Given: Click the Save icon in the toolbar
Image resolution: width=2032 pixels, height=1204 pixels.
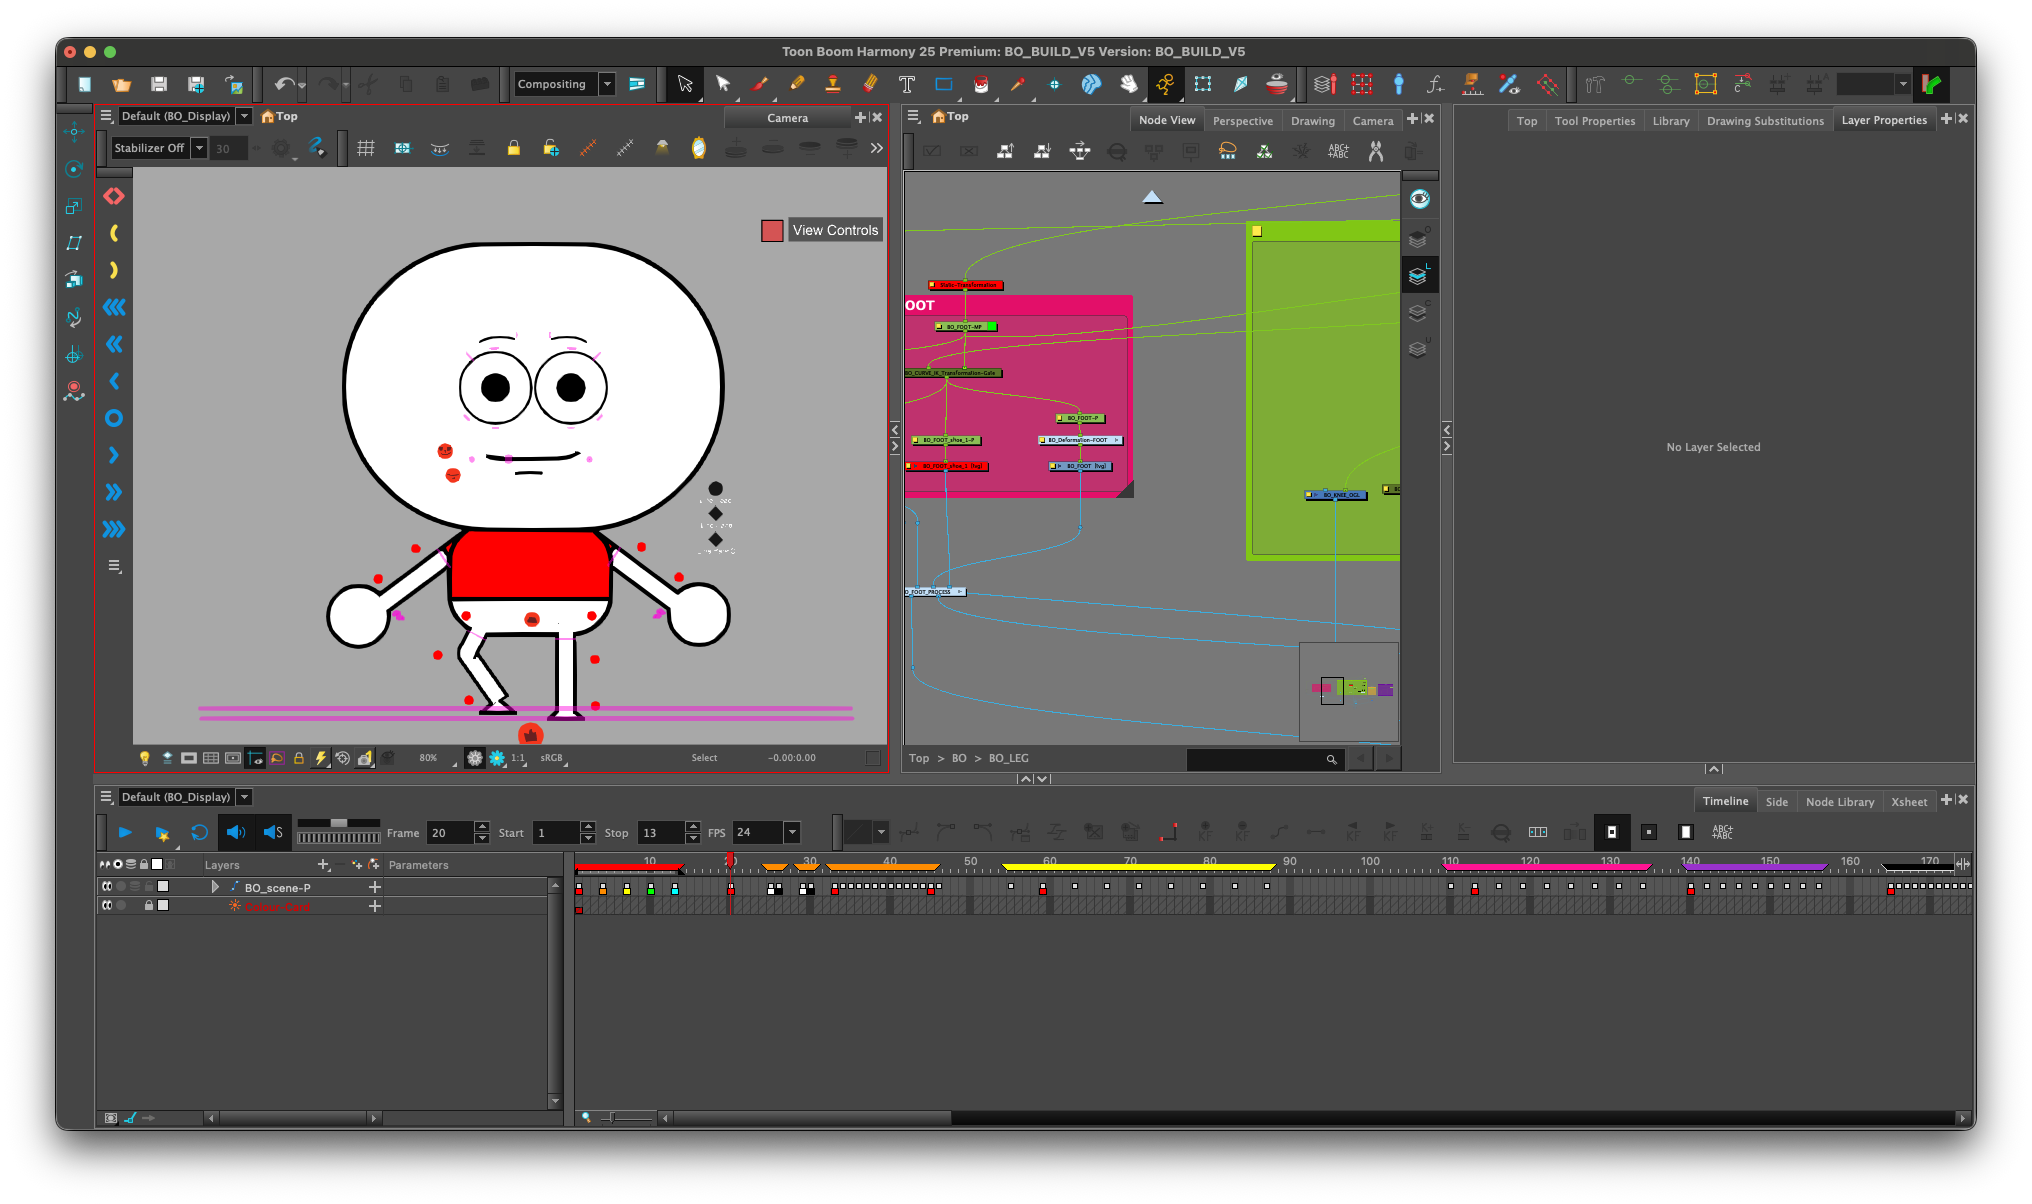Looking at the screenshot, I should [159, 85].
